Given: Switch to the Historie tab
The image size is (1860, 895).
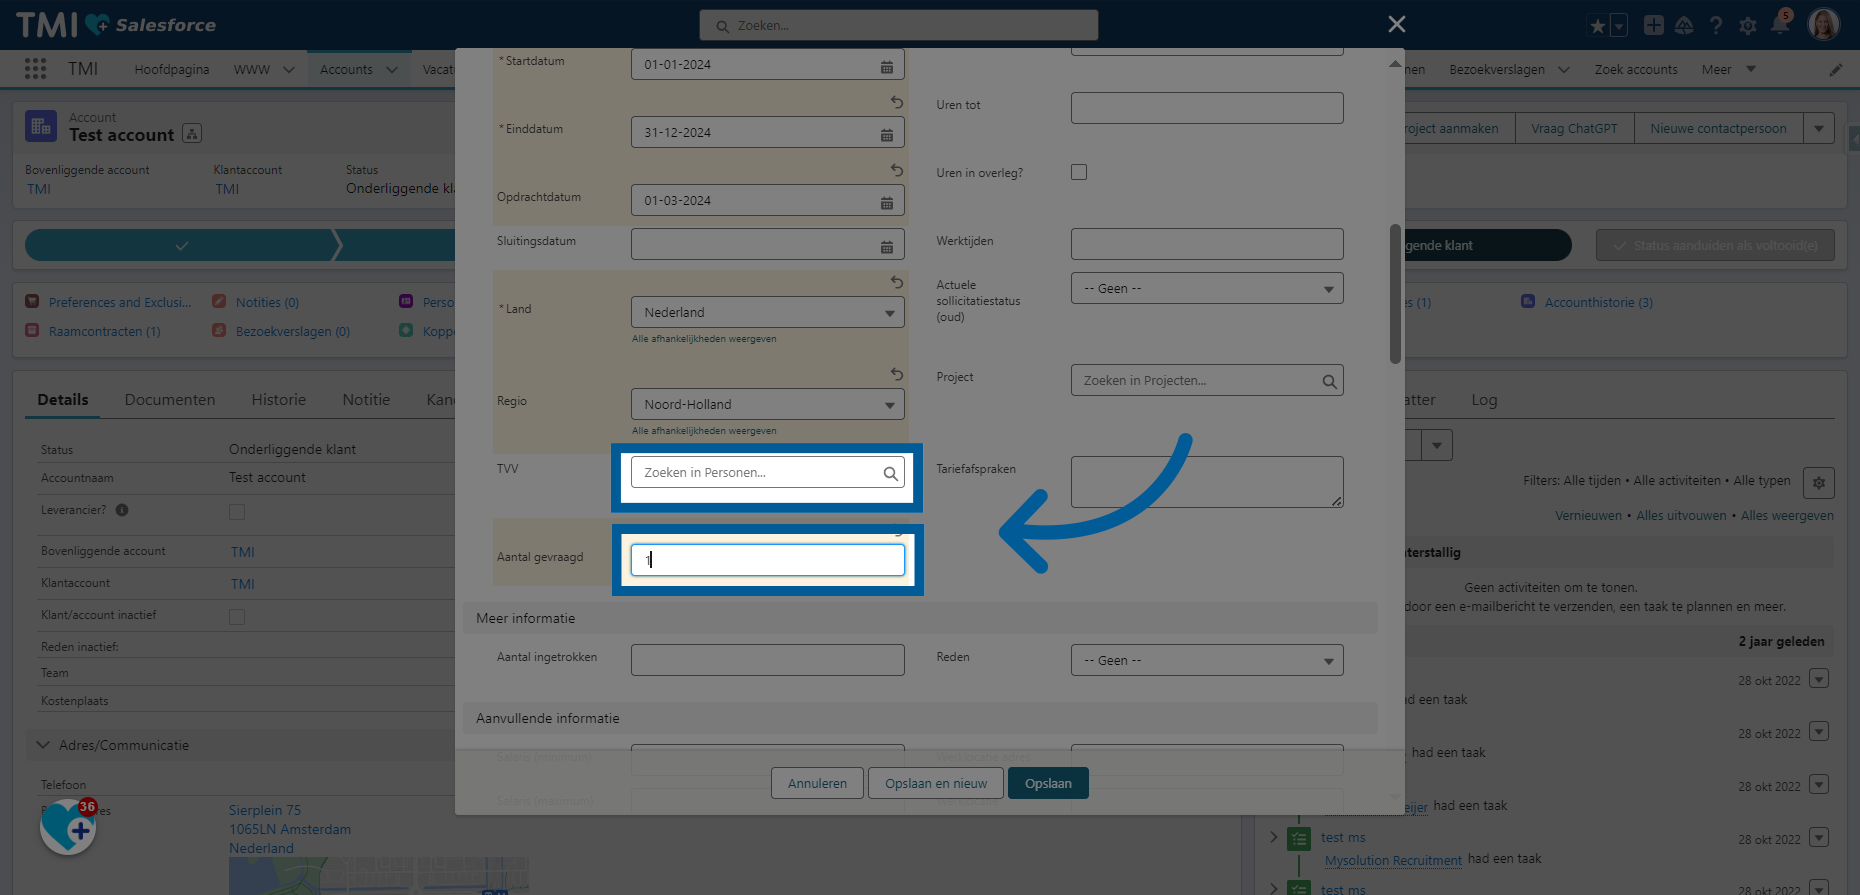Looking at the screenshot, I should 279,399.
